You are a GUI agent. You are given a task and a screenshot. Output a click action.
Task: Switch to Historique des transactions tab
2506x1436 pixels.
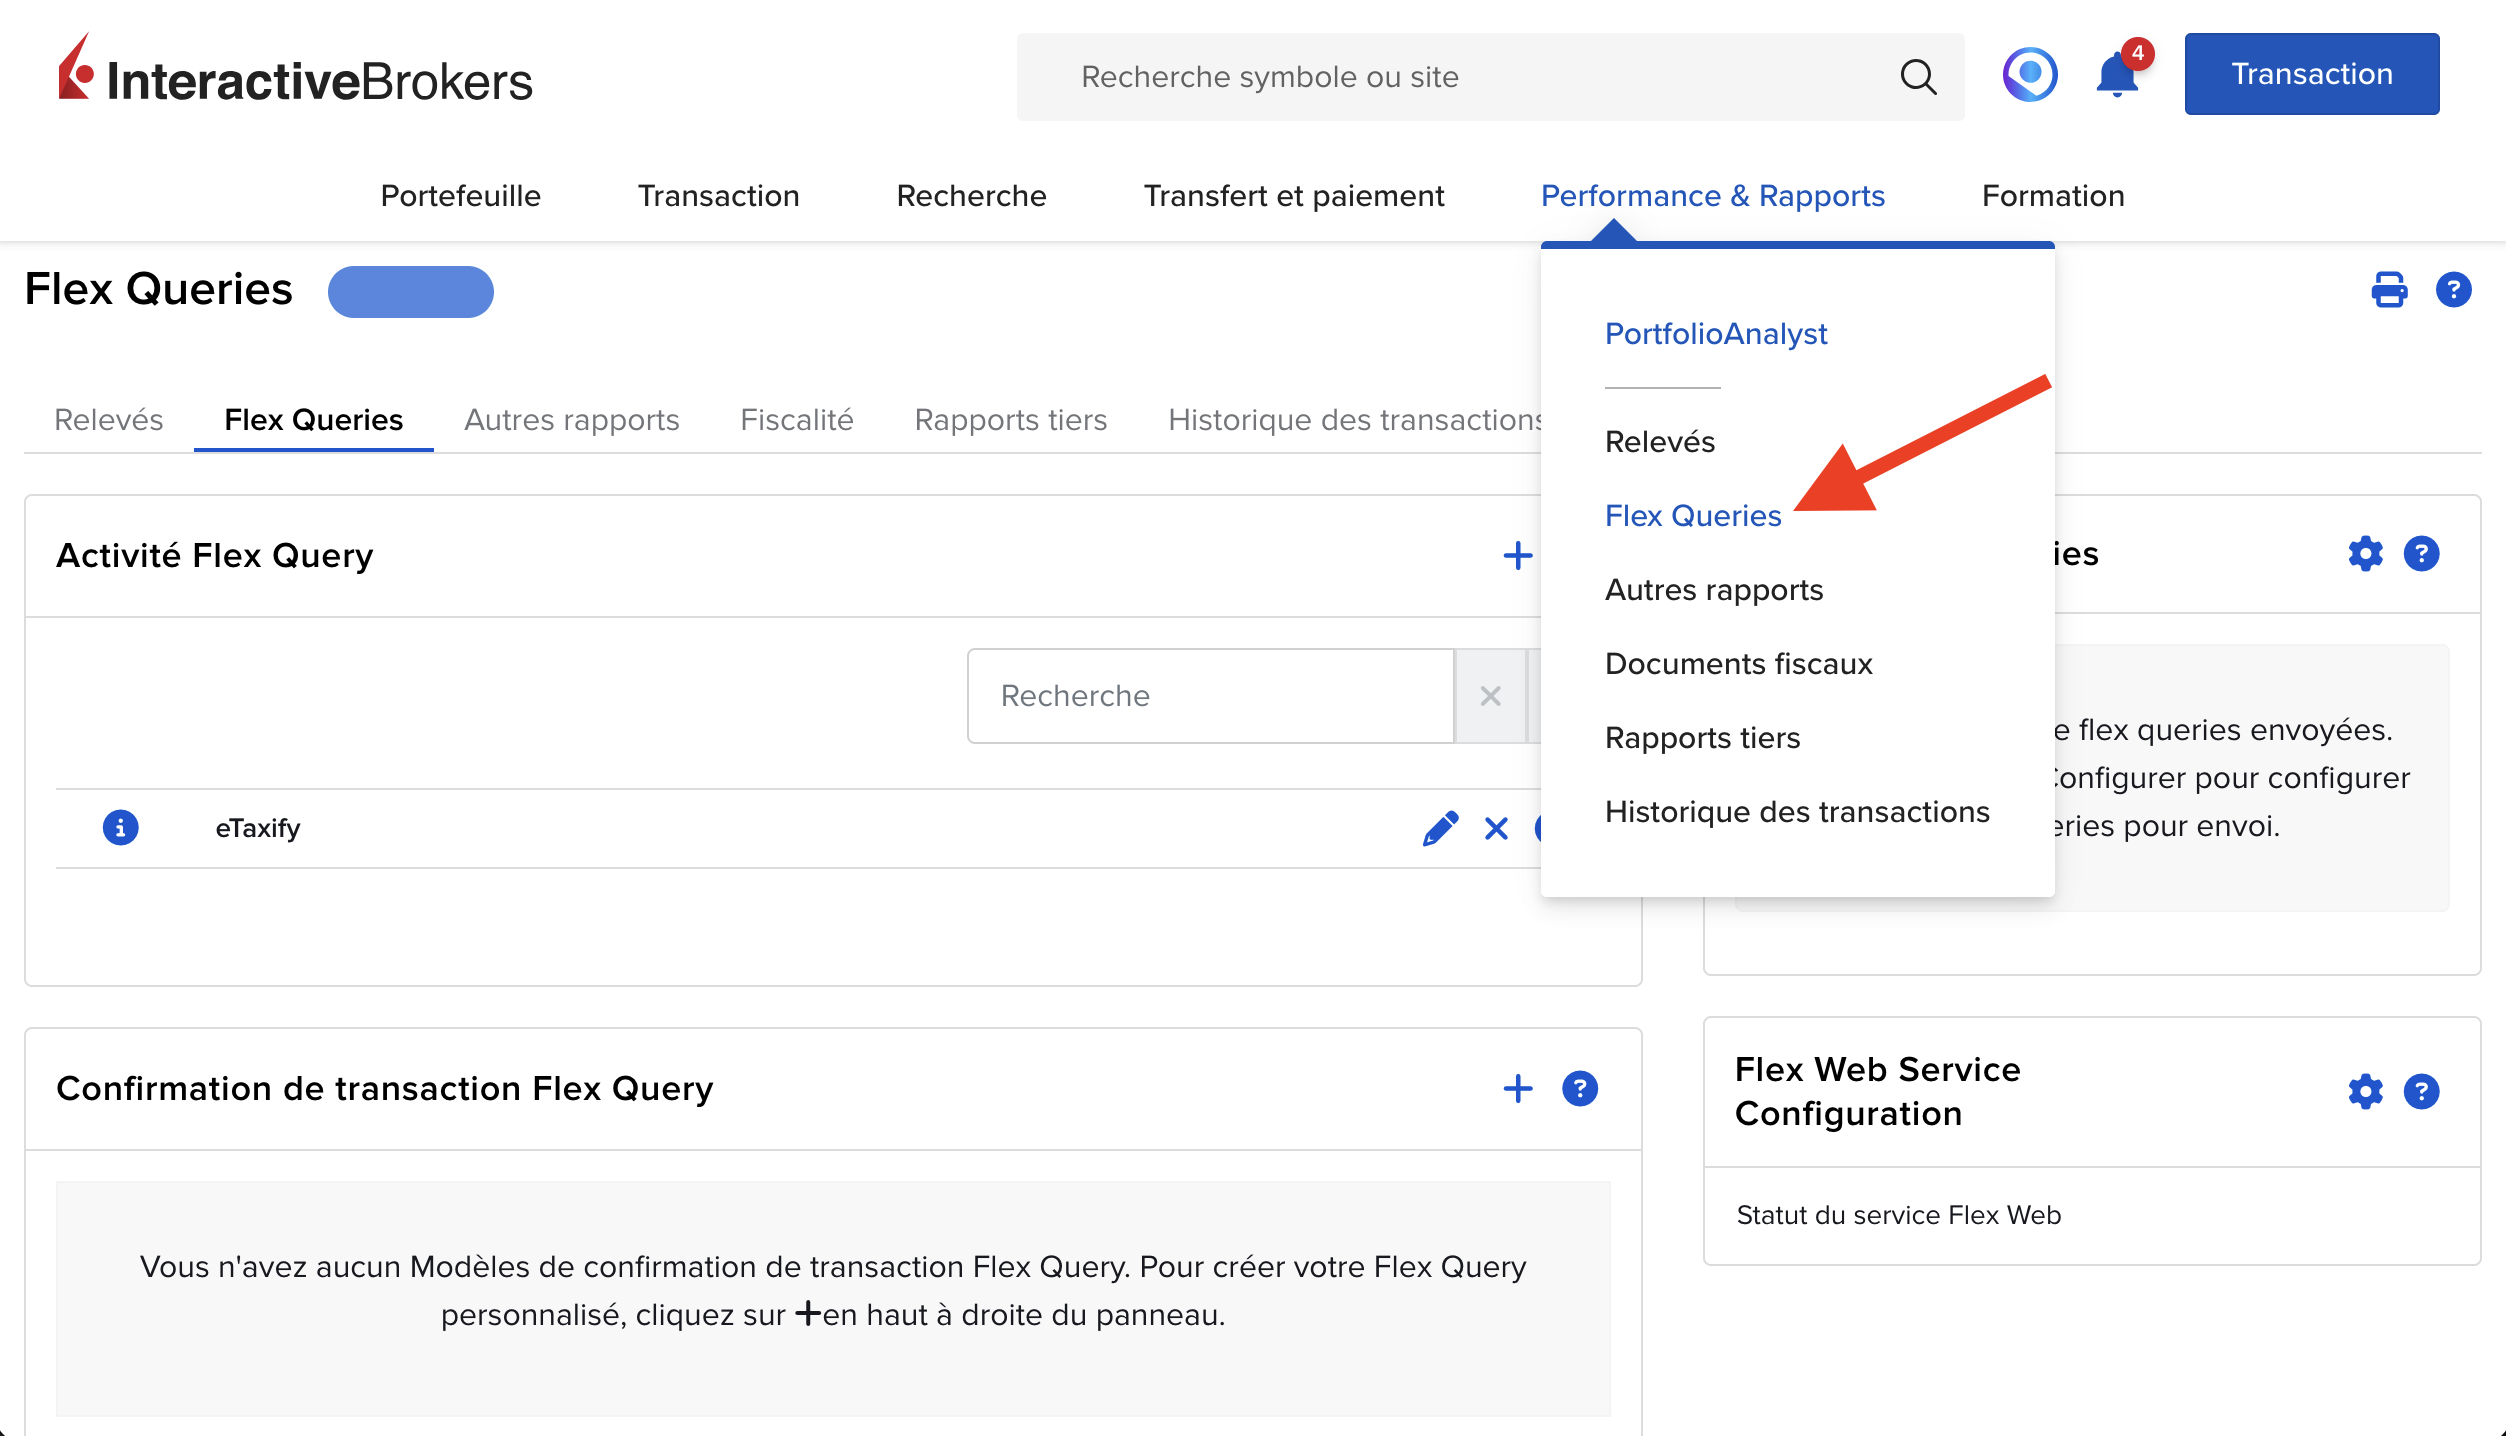tap(1354, 420)
